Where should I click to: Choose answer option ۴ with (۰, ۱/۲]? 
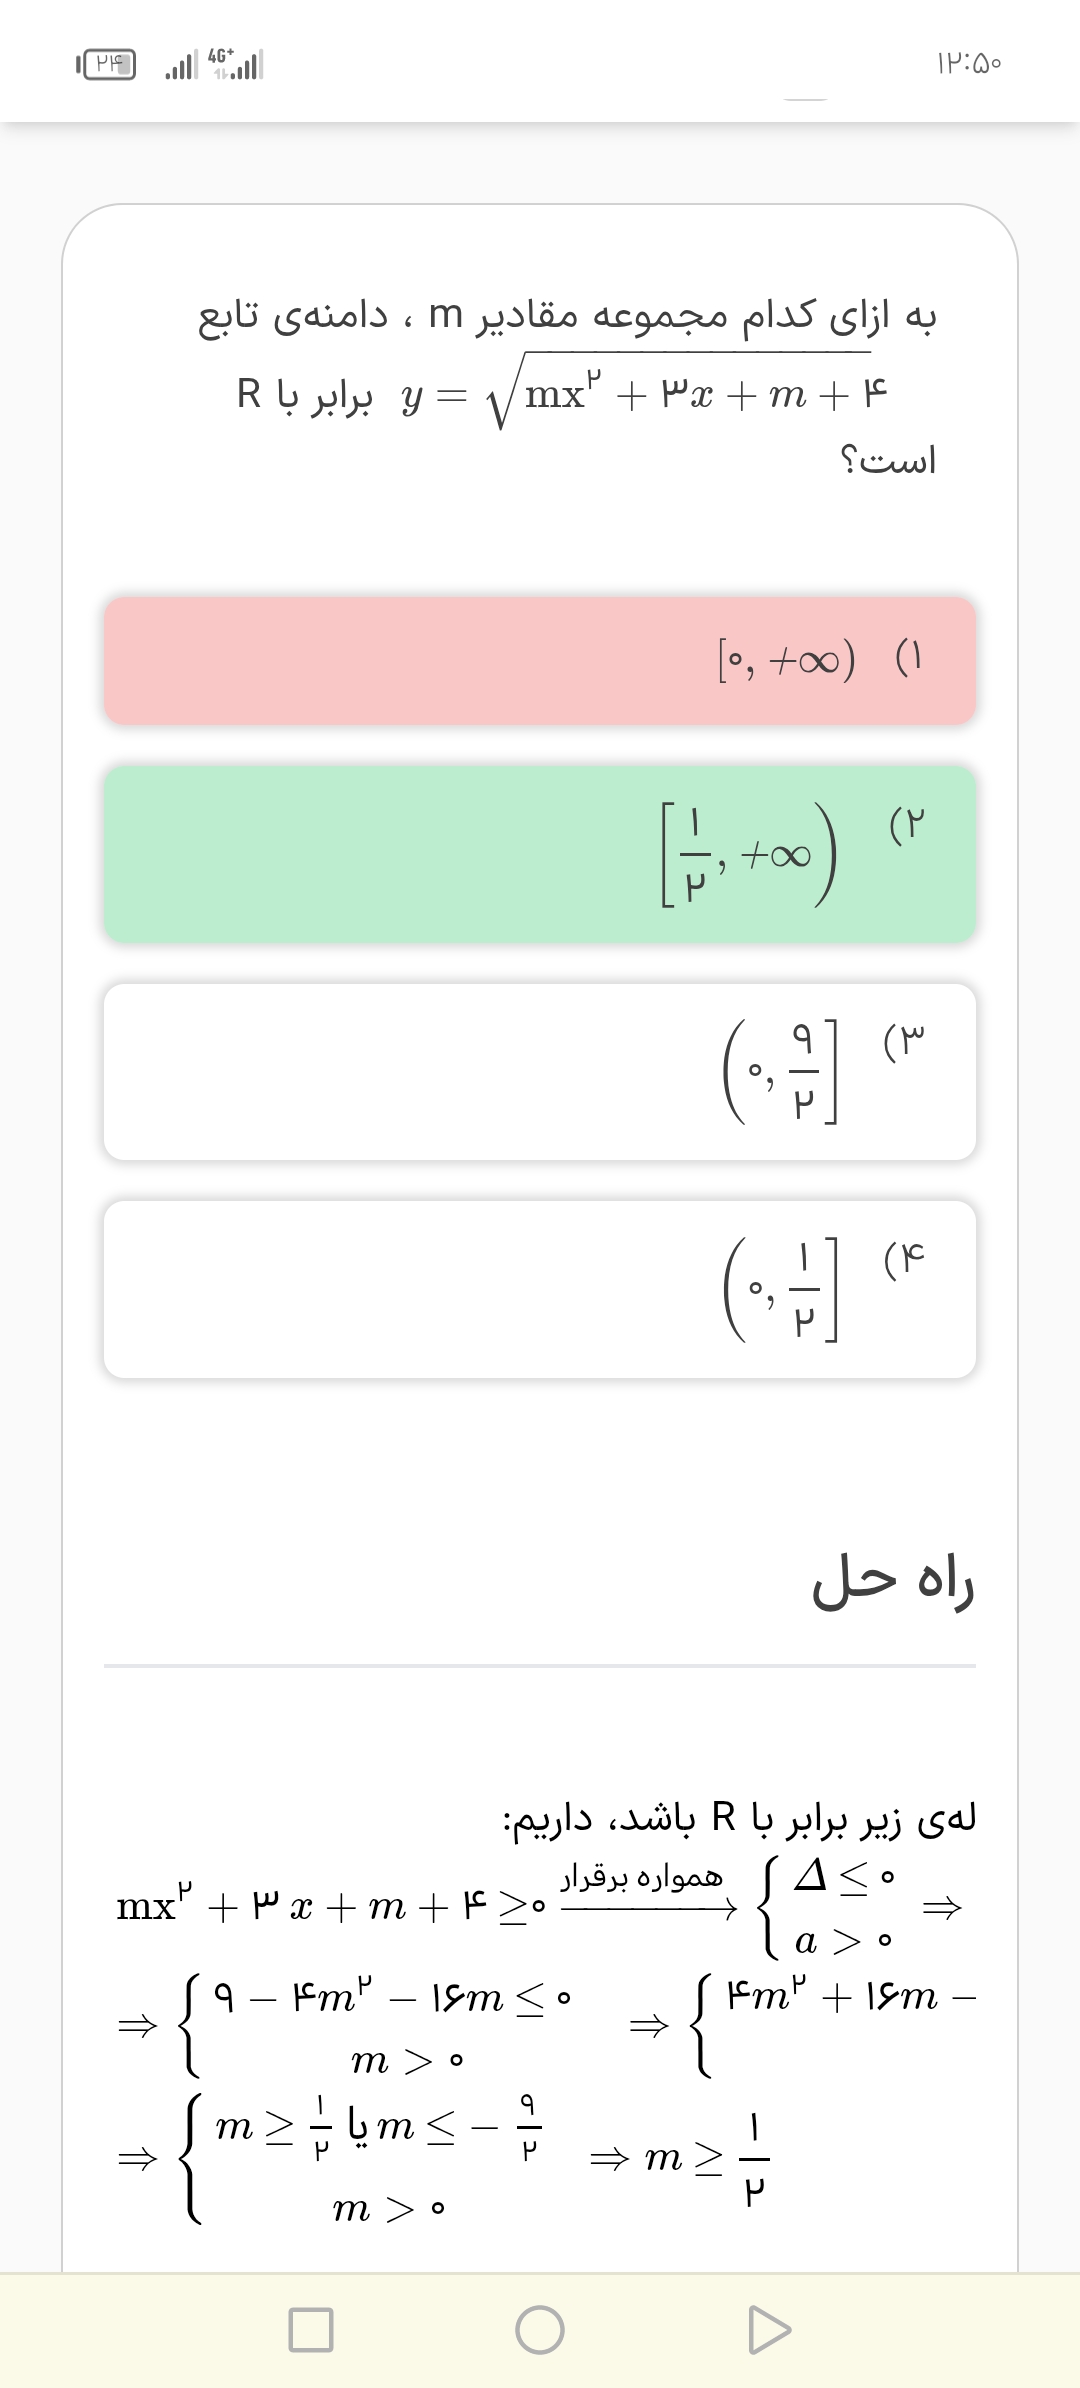pyautogui.click(x=540, y=1289)
